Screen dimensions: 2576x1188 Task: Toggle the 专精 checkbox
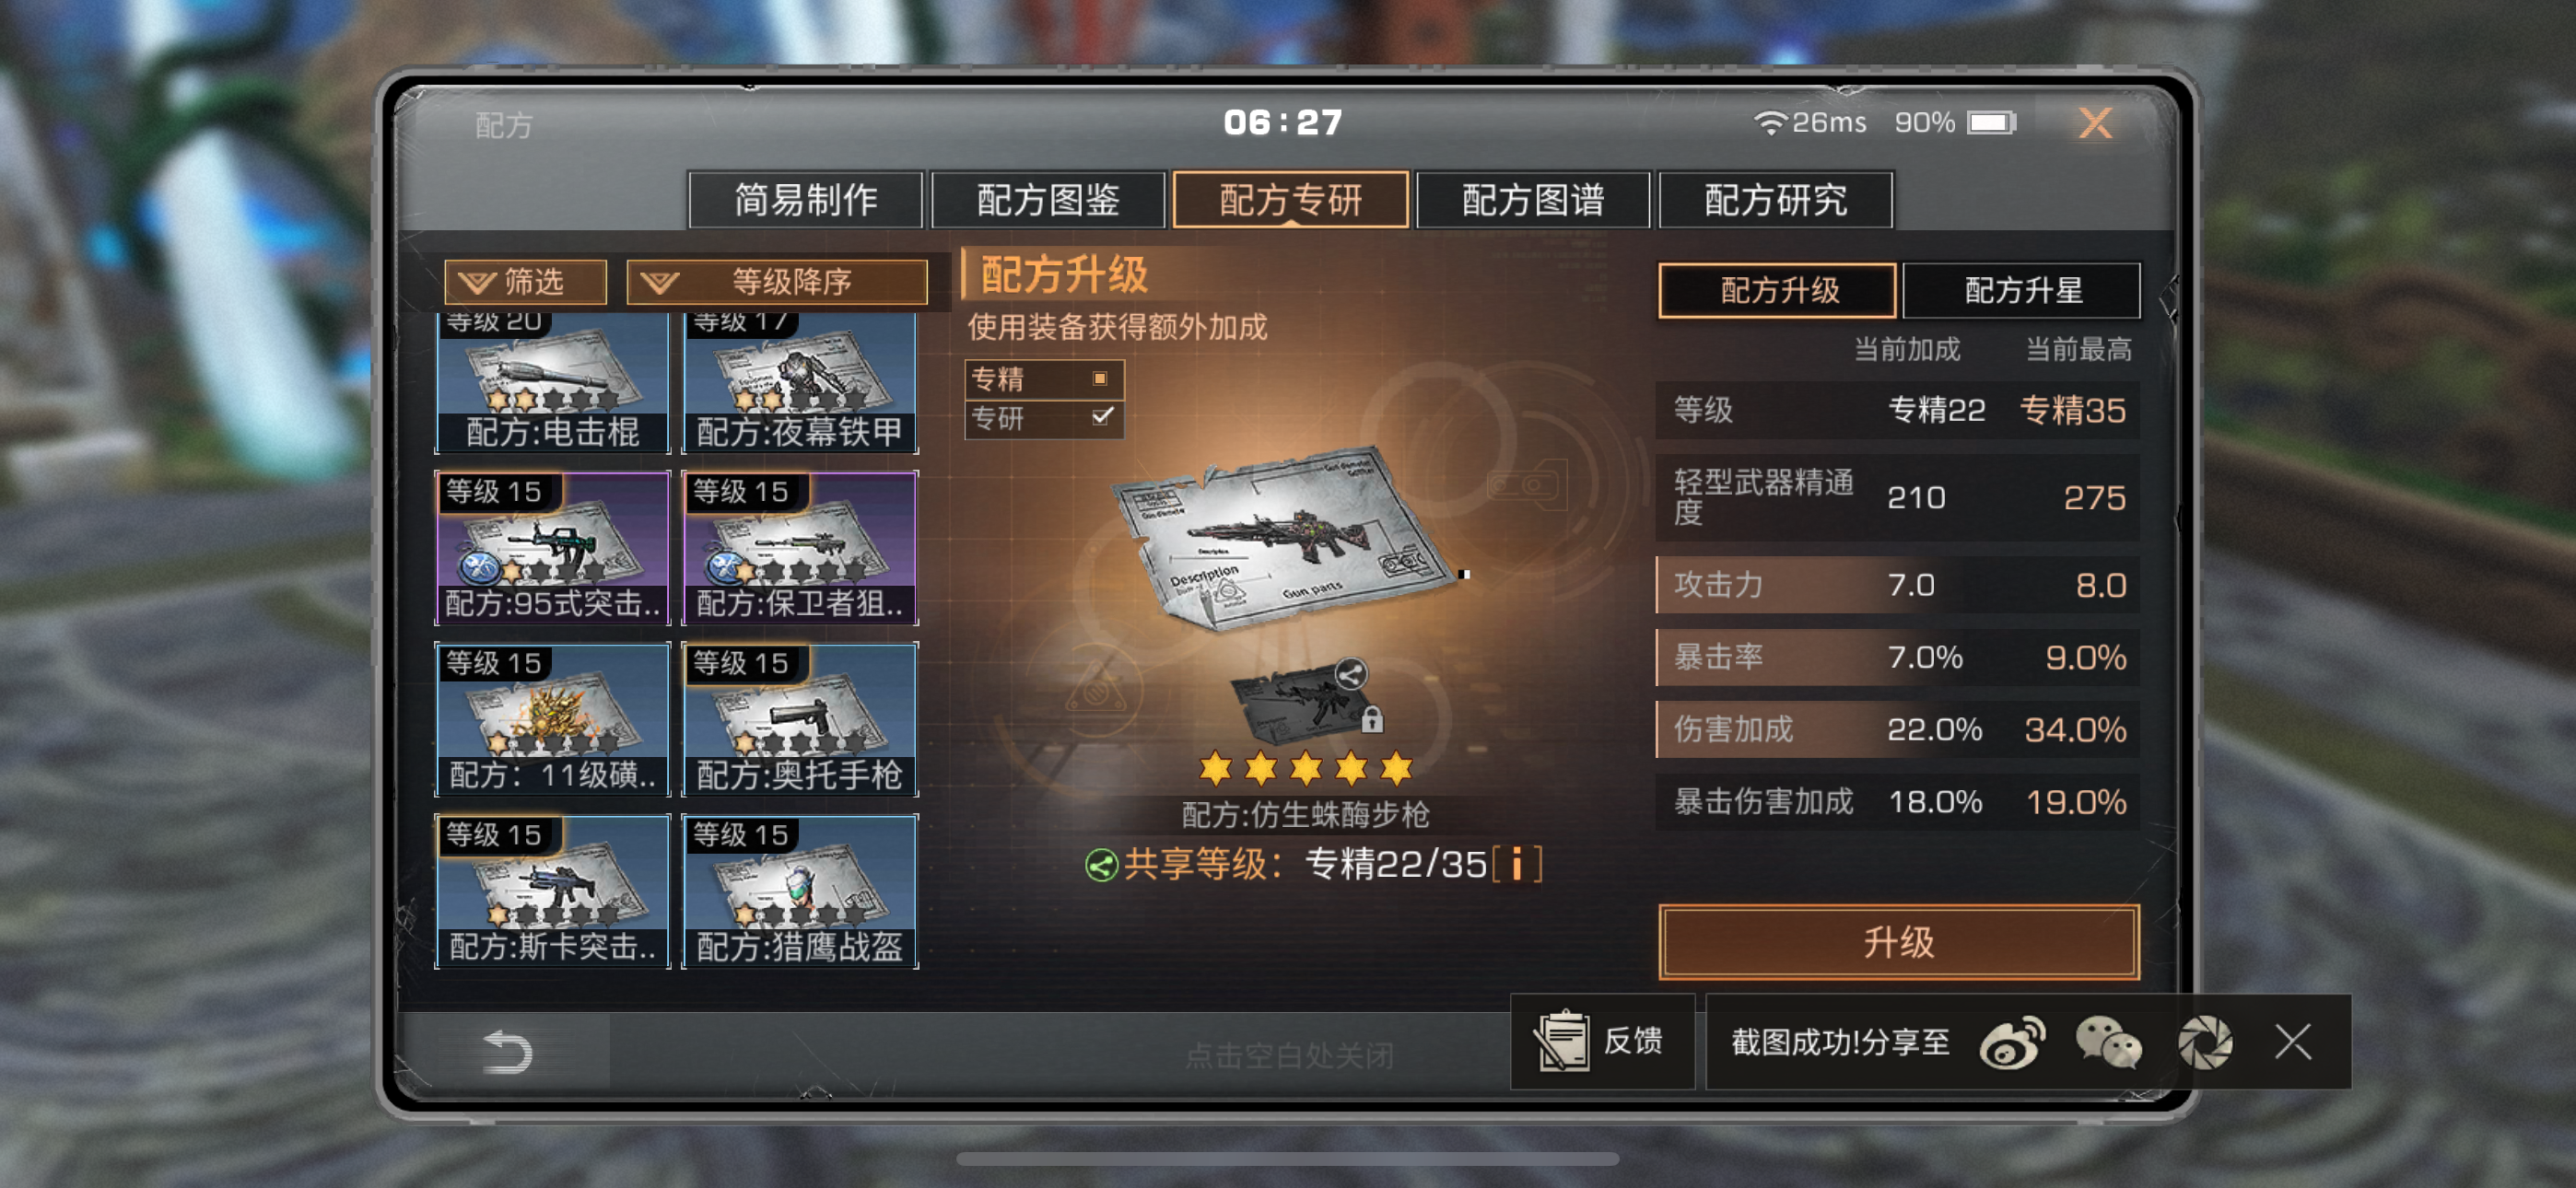(1100, 379)
